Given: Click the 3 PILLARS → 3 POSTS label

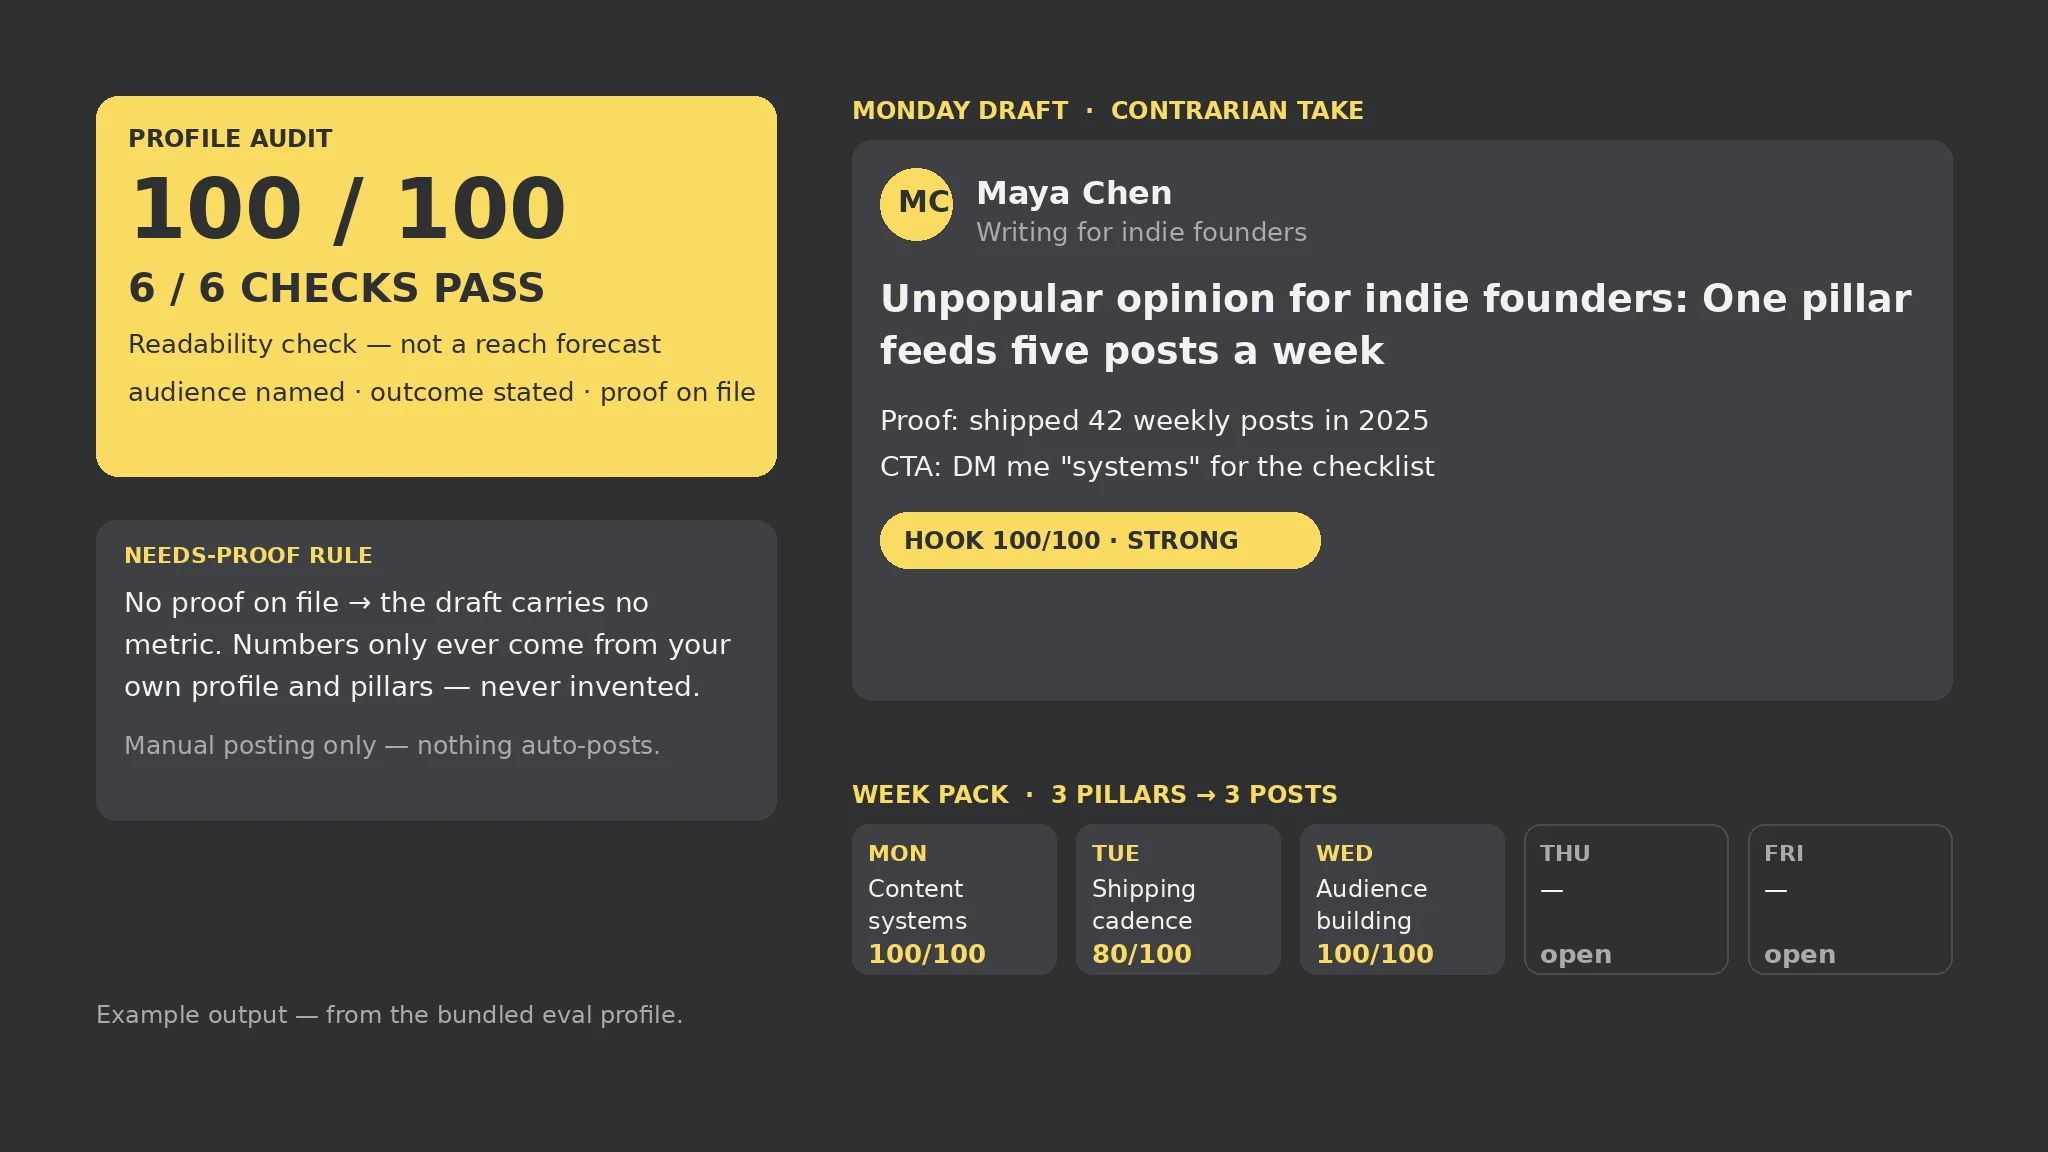Looking at the screenshot, I should tap(1194, 794).
